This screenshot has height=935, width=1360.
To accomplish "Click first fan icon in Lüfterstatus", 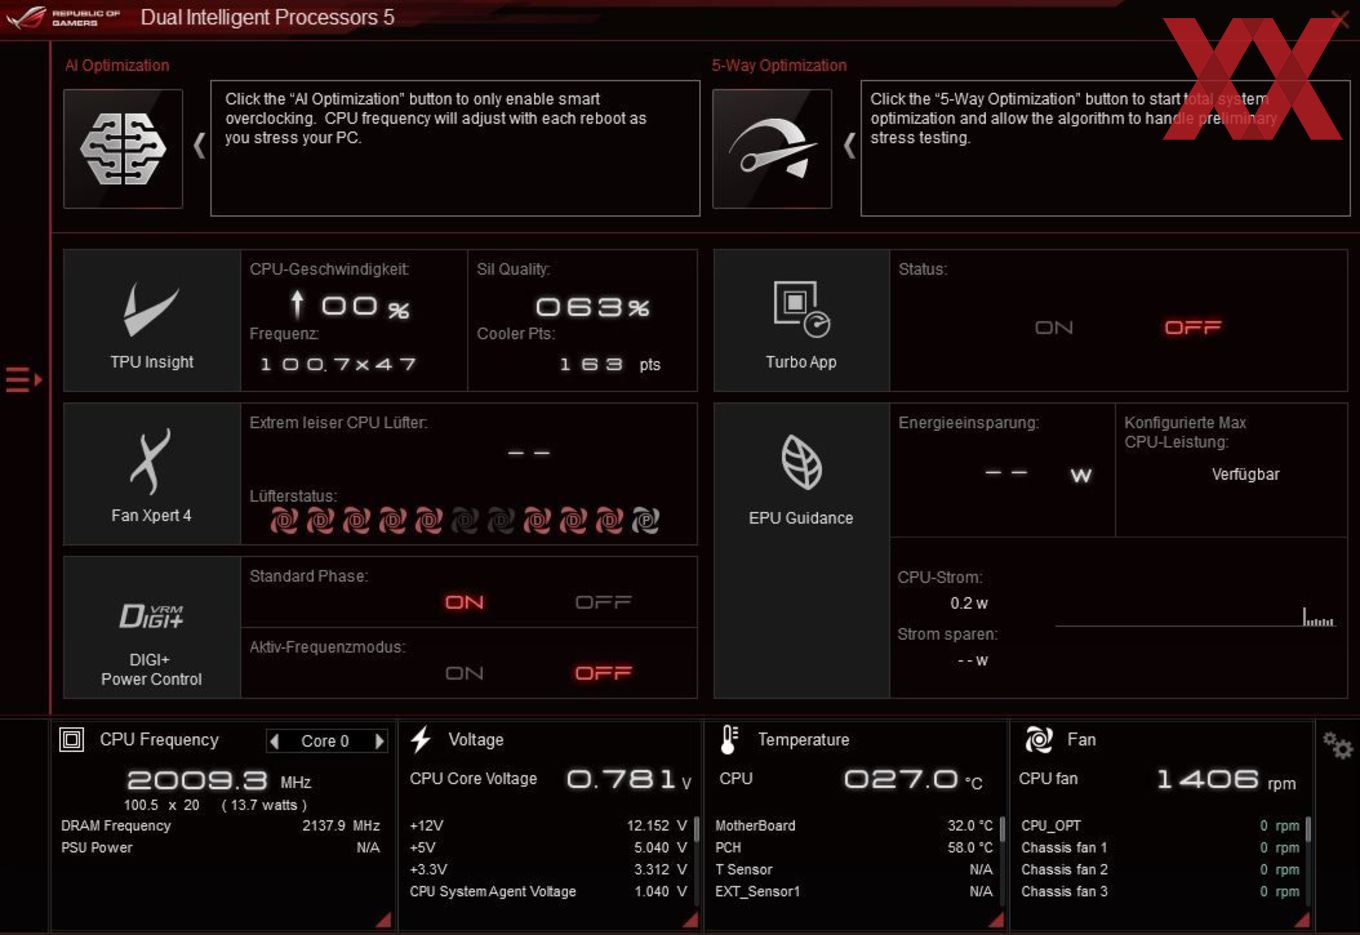I will (x=284, y=520).
